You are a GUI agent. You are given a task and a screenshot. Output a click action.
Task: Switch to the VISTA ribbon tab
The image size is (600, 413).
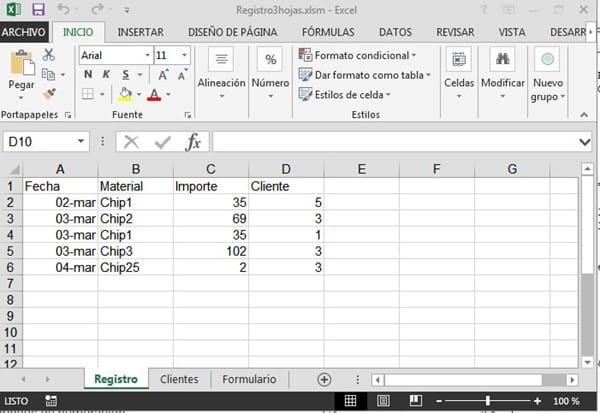(x=512, y=32)
